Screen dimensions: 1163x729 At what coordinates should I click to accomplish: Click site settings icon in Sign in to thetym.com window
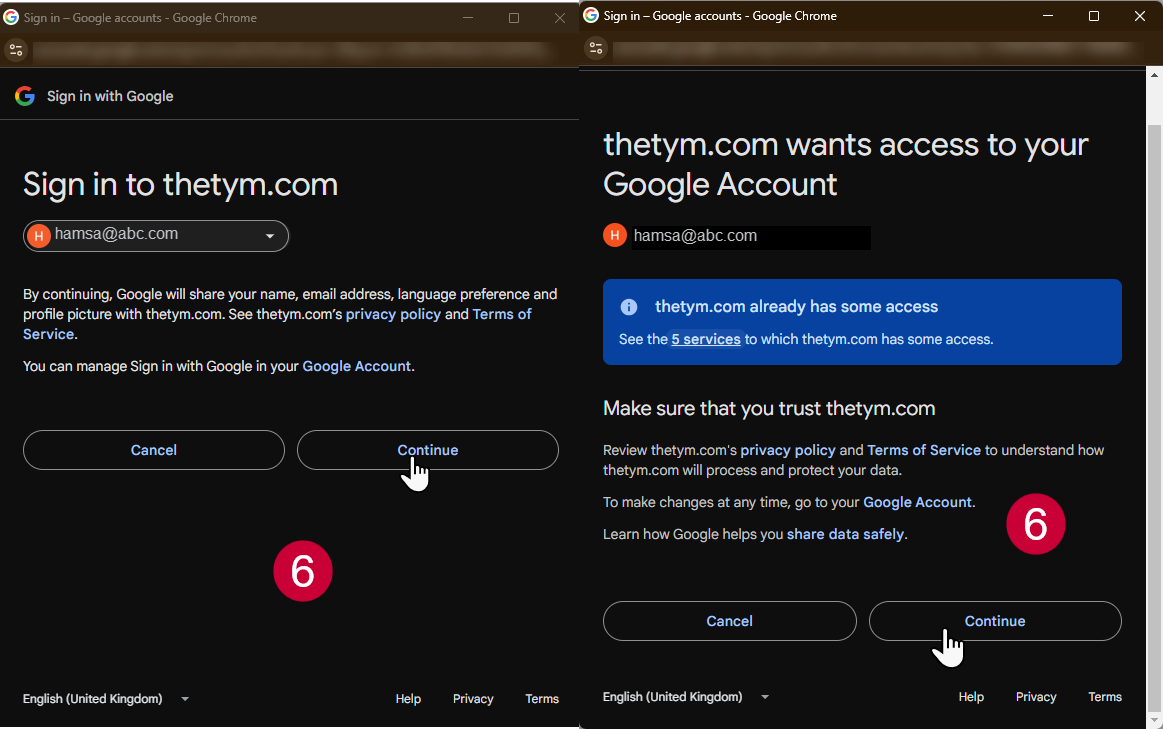click(x=16, y=50)
